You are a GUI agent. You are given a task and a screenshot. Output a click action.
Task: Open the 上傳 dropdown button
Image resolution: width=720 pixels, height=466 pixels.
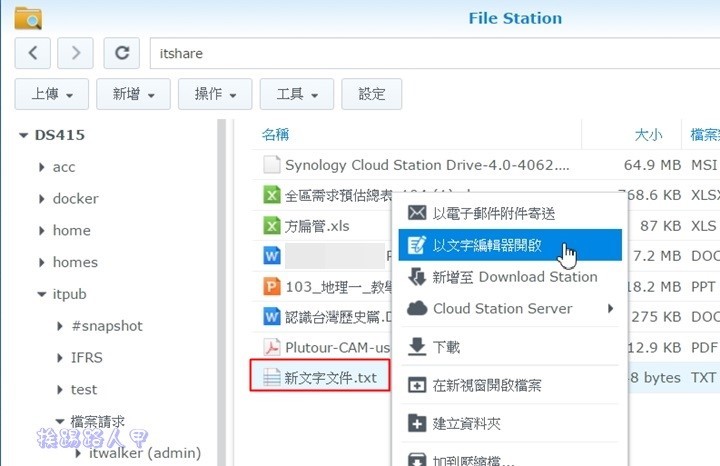(52, 94)
